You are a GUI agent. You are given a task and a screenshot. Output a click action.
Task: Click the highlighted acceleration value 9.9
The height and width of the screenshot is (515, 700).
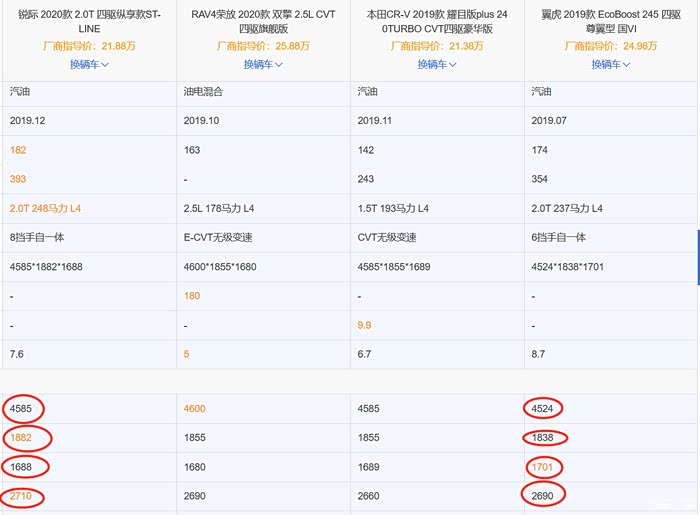click(364, 325)
